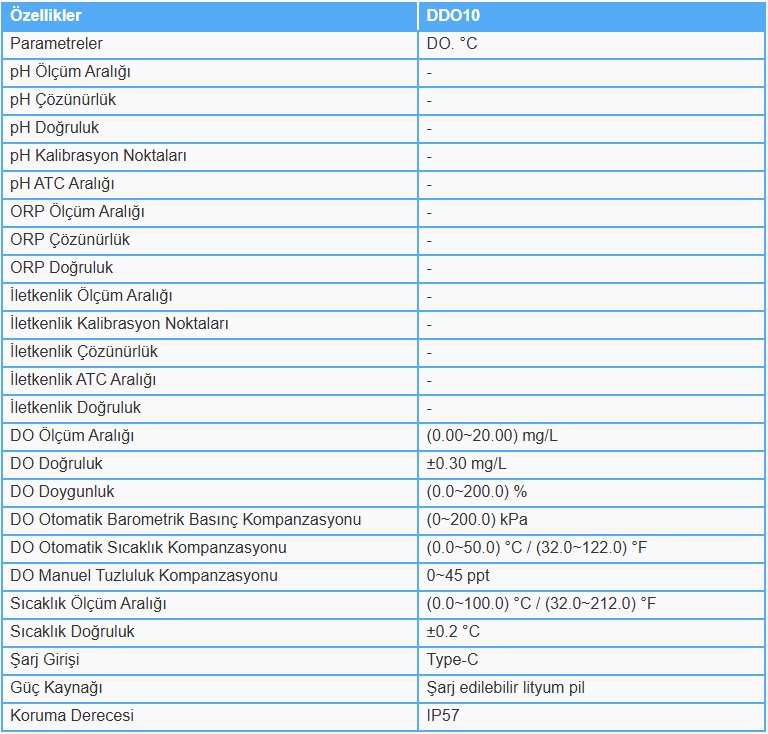The height and width of the screenshot is (734, 768).
Task: Click the 'ORP Doğruluk' label
Action: pos(62,268)
